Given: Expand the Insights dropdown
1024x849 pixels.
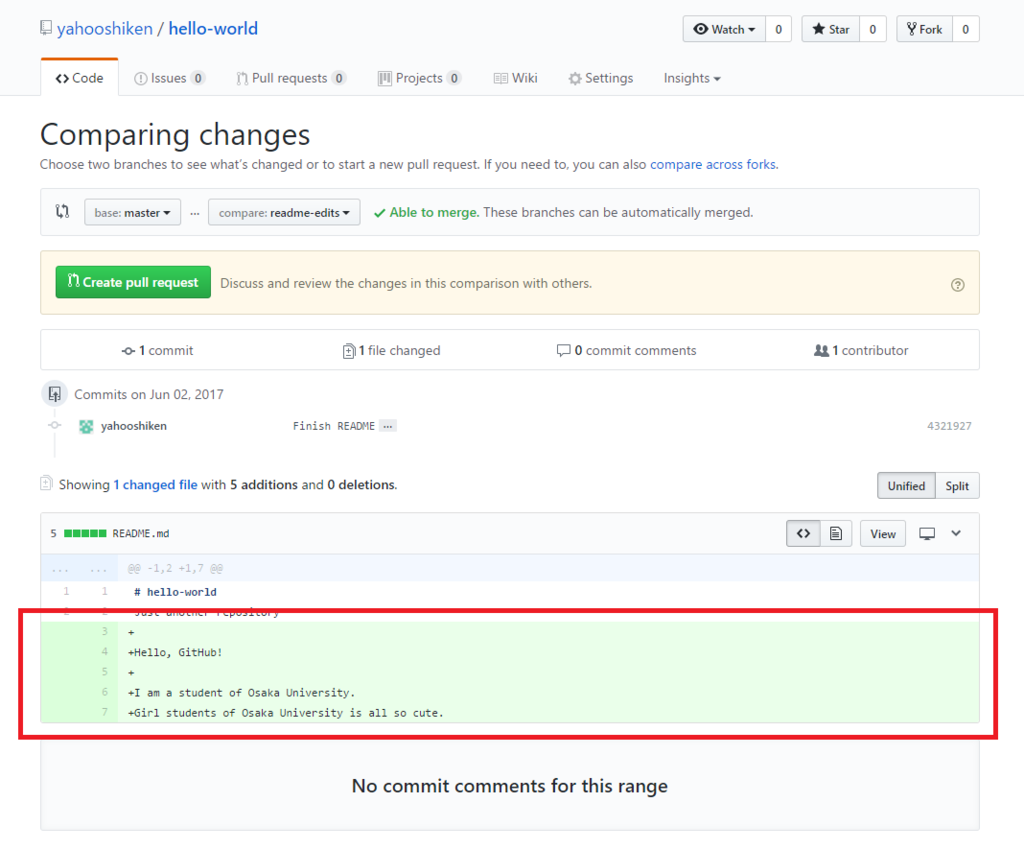Looking at the screenshot, I should point(692,78).
